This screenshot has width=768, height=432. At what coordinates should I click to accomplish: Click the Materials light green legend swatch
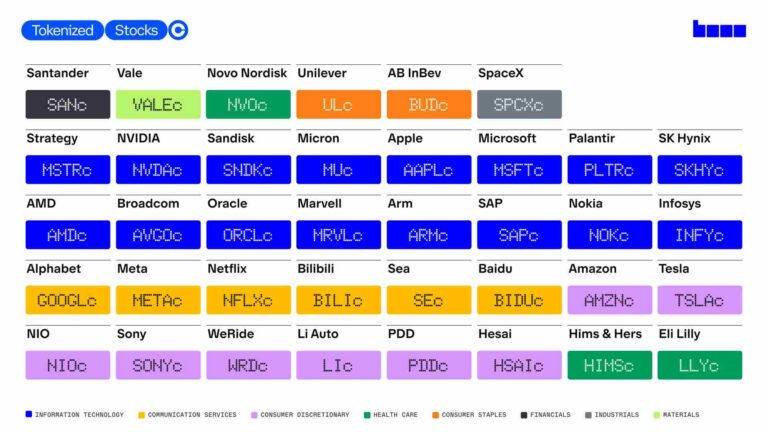tap(657, 415)
